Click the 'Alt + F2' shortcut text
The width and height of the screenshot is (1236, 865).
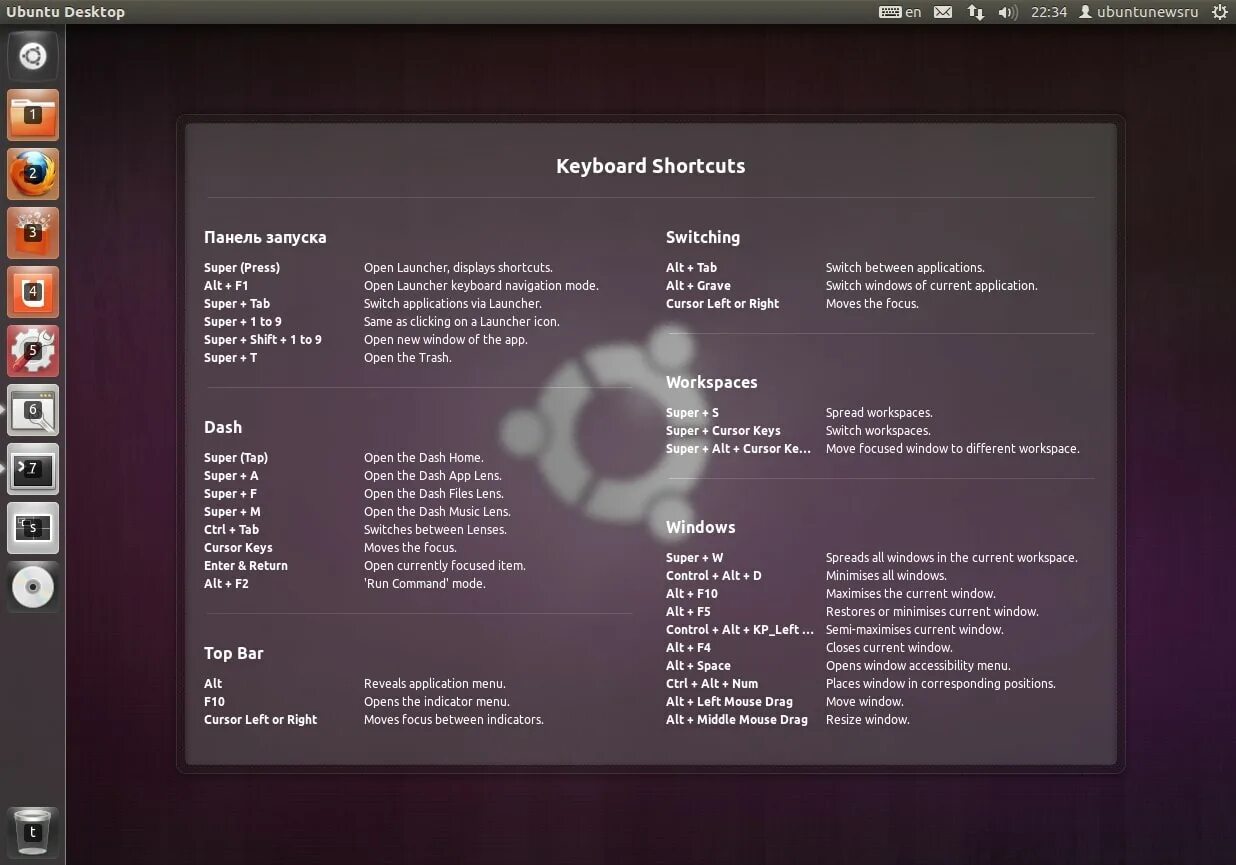pos(226,584)
